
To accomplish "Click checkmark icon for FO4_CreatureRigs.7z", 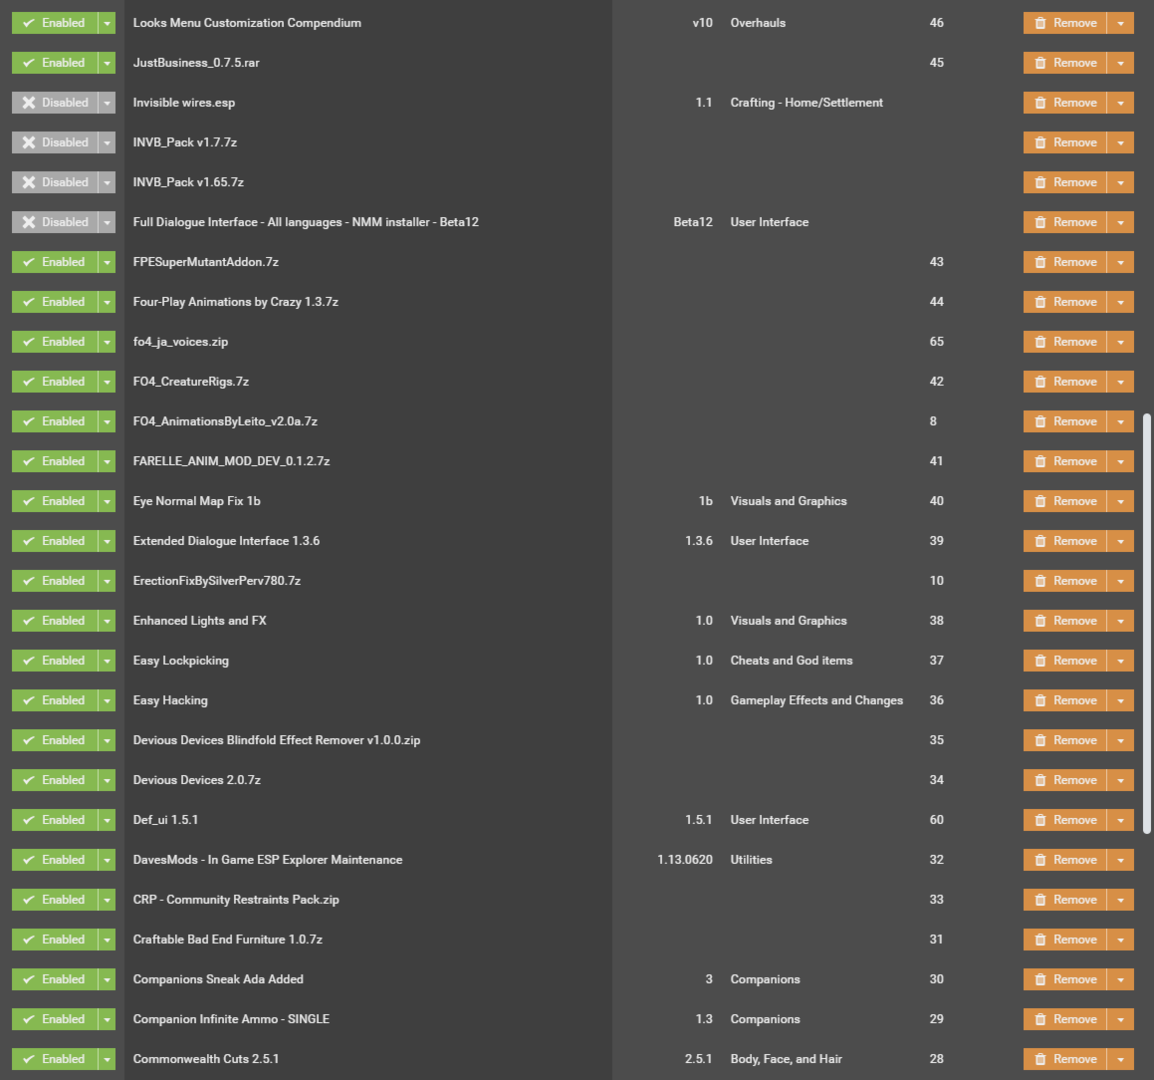I will [29, 381].
